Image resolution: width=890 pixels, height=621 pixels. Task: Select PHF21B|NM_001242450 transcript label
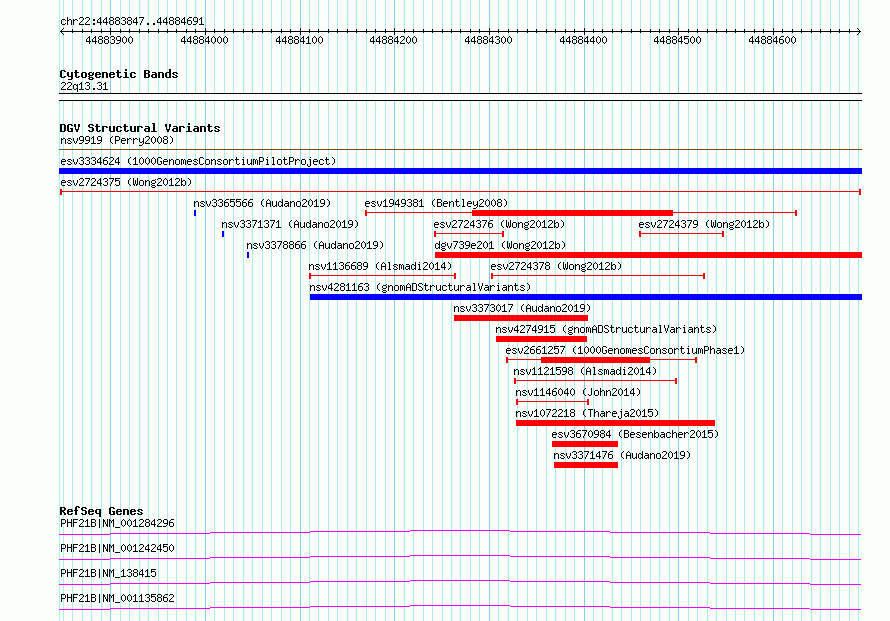pos(117,548)
